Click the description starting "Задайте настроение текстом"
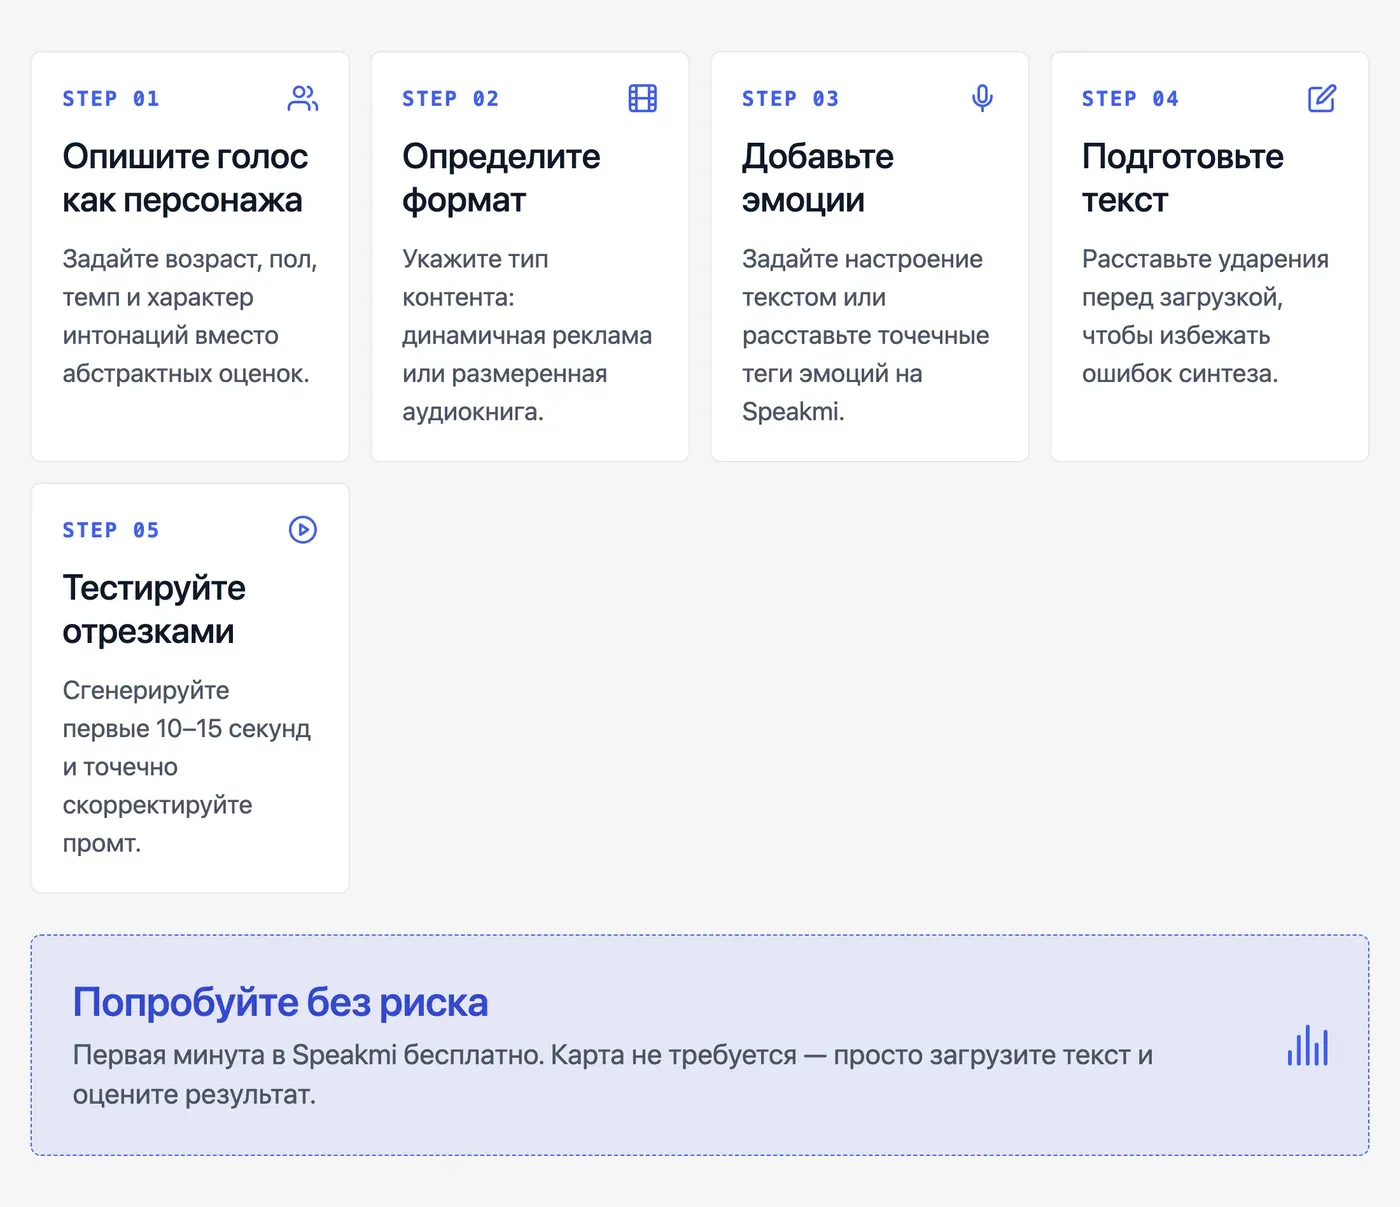Viewport: 1400px width, 1207px height. point(866,335)
